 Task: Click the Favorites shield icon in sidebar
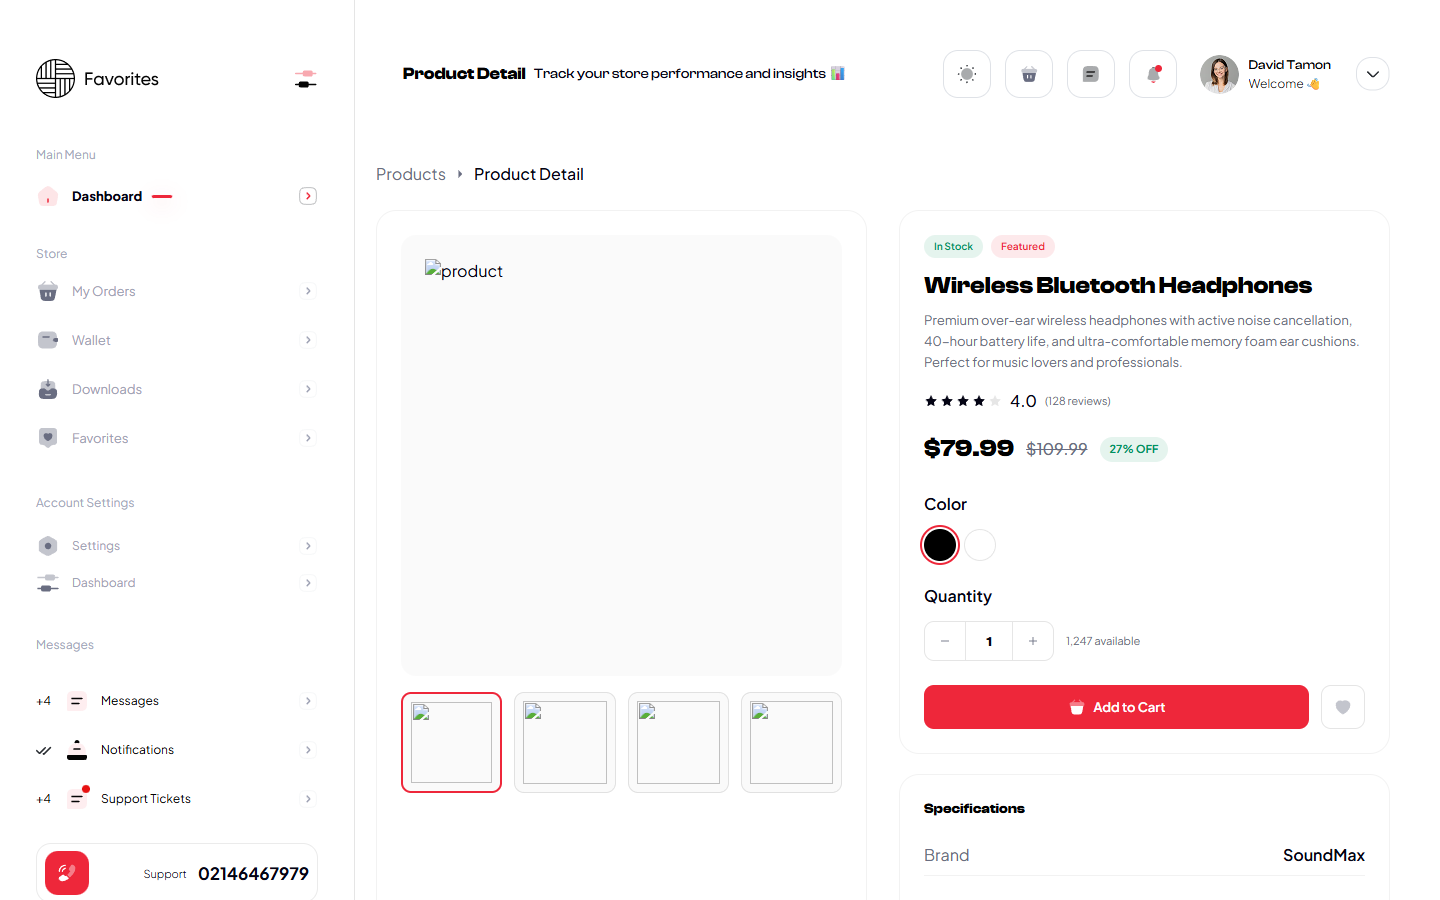point(47,437)
